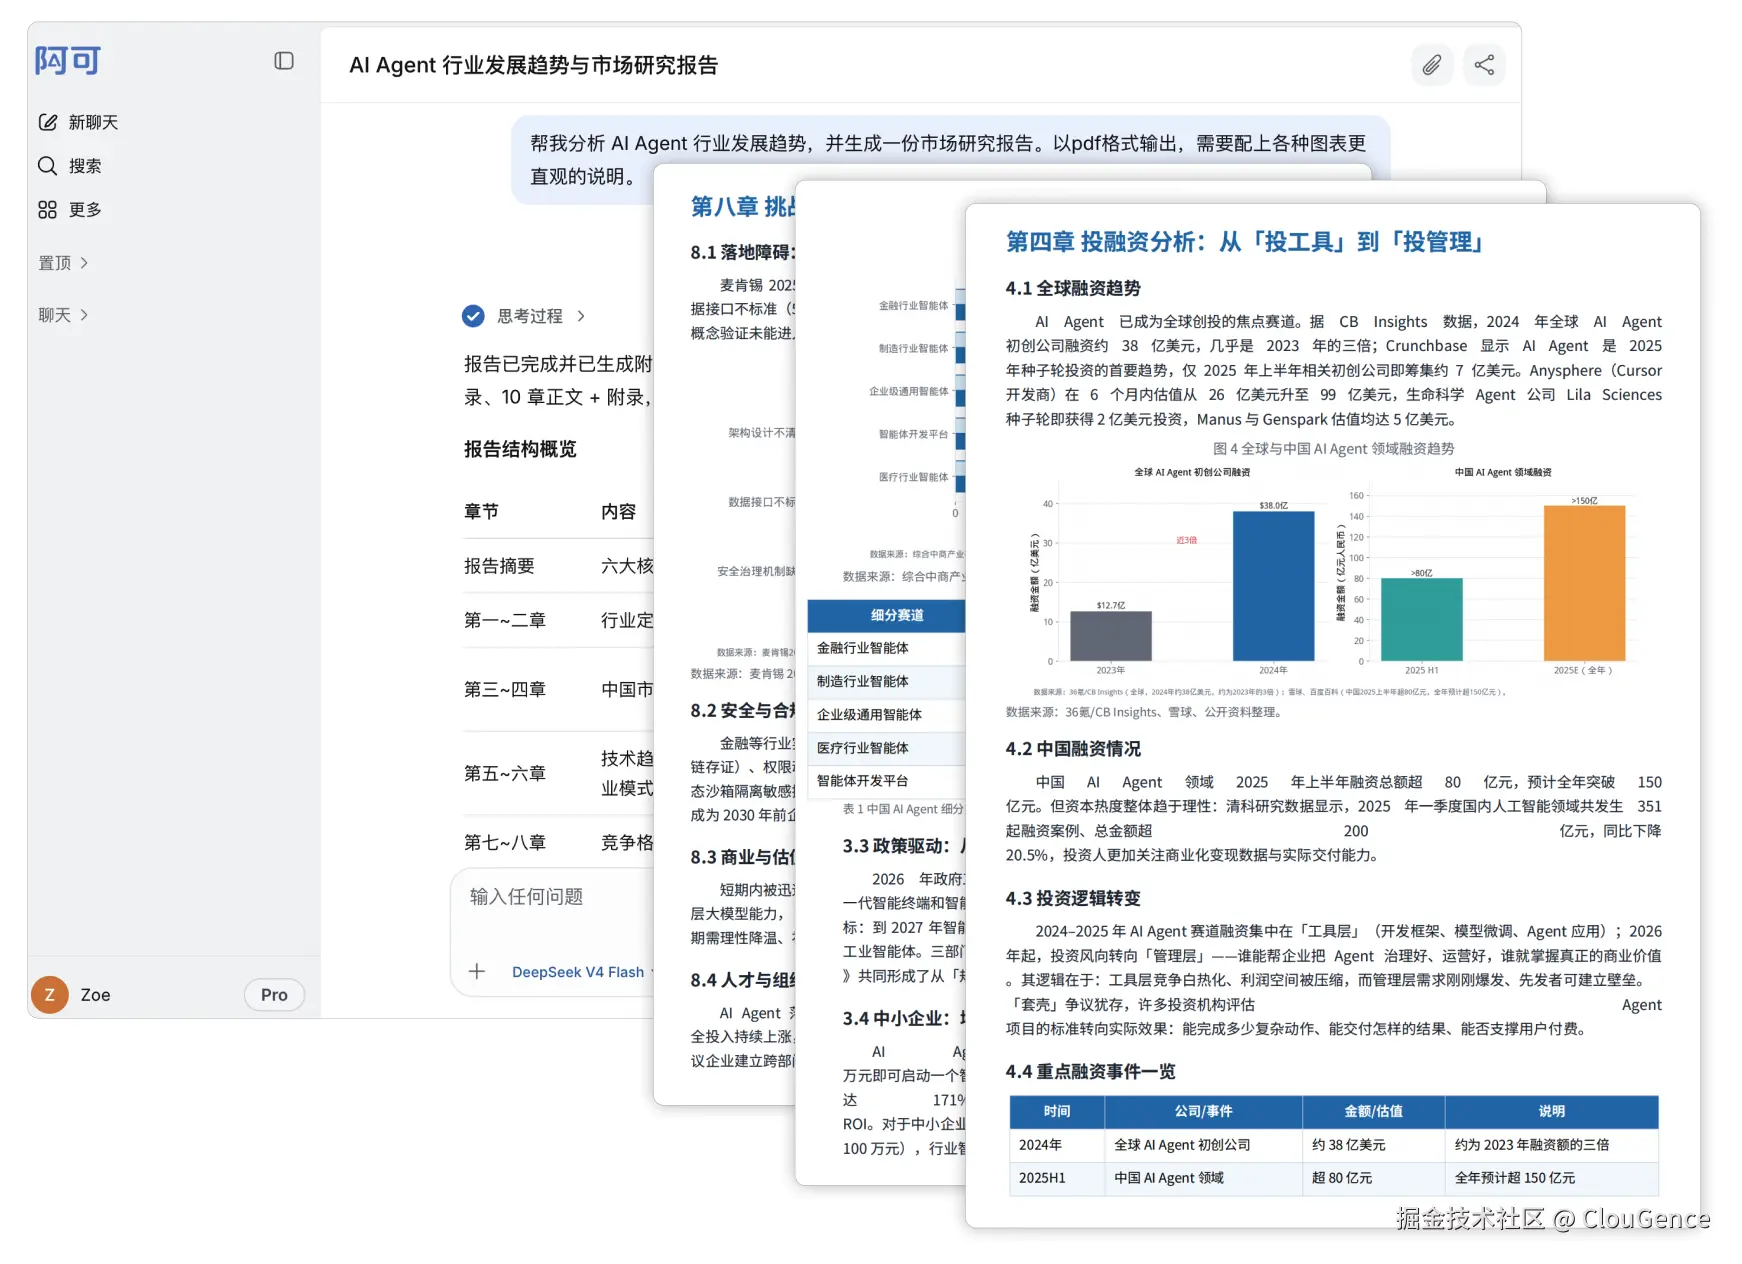This screenshot has height=1264, width=1742.
Task: Click the gray 2023年 bar in chart
Action: click(x=1111, y=636)
